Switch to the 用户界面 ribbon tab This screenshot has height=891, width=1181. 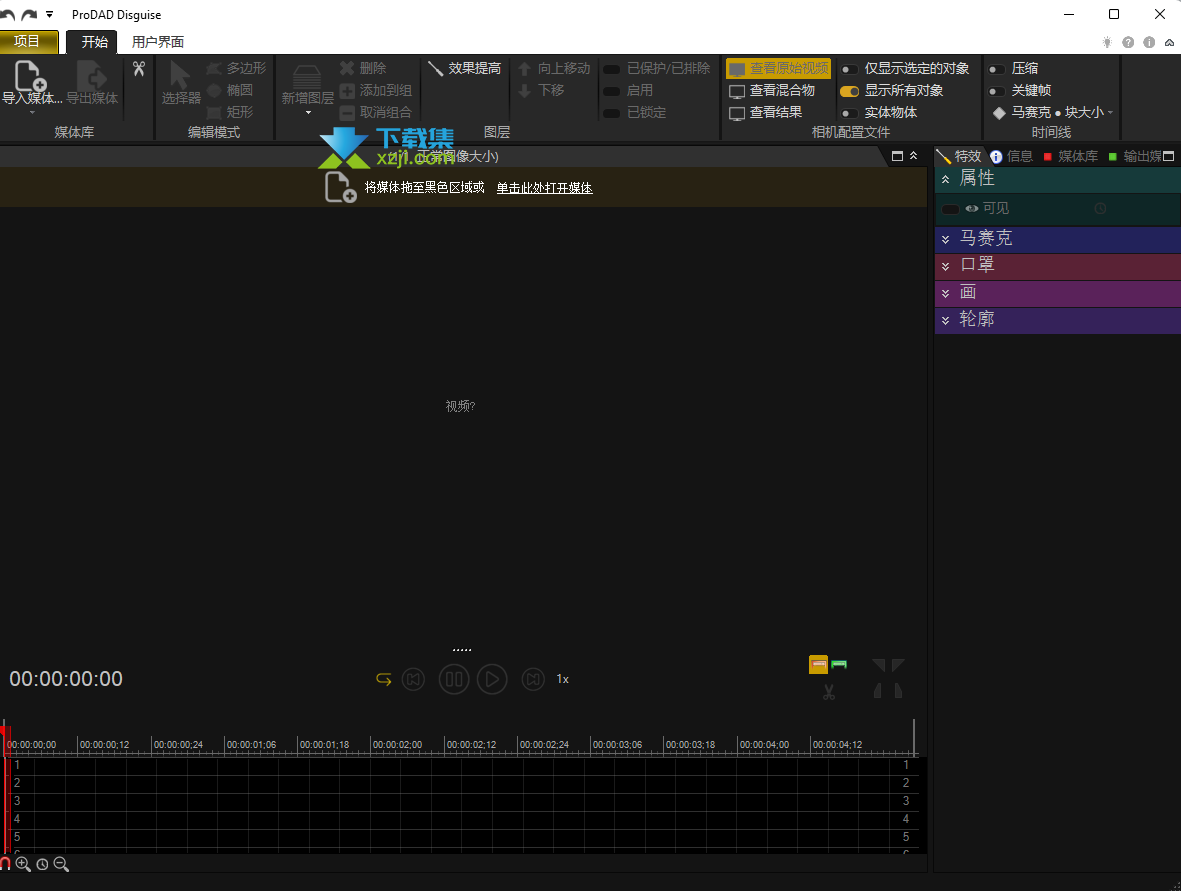[x=157, y=42]
